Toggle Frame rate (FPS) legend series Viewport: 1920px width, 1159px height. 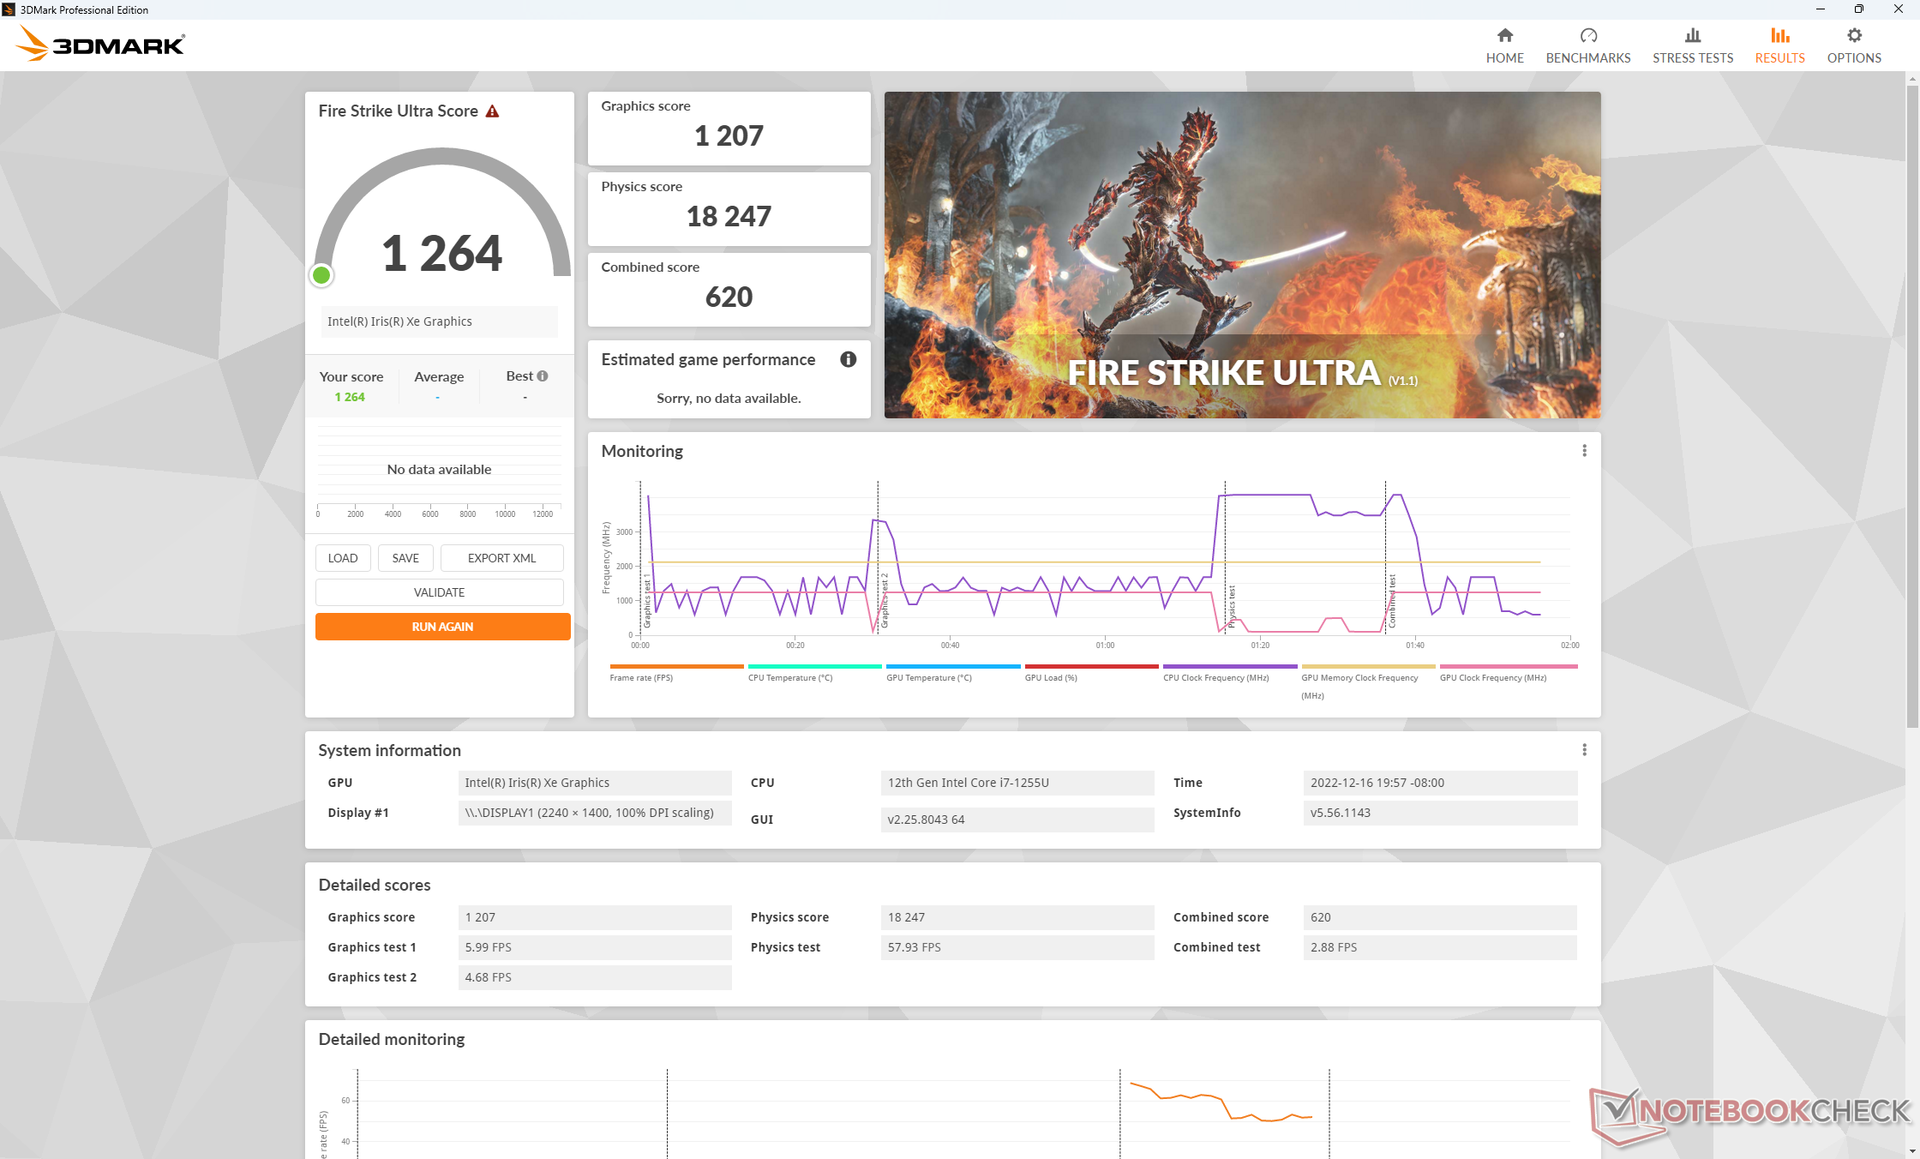[x=641, y=677]
